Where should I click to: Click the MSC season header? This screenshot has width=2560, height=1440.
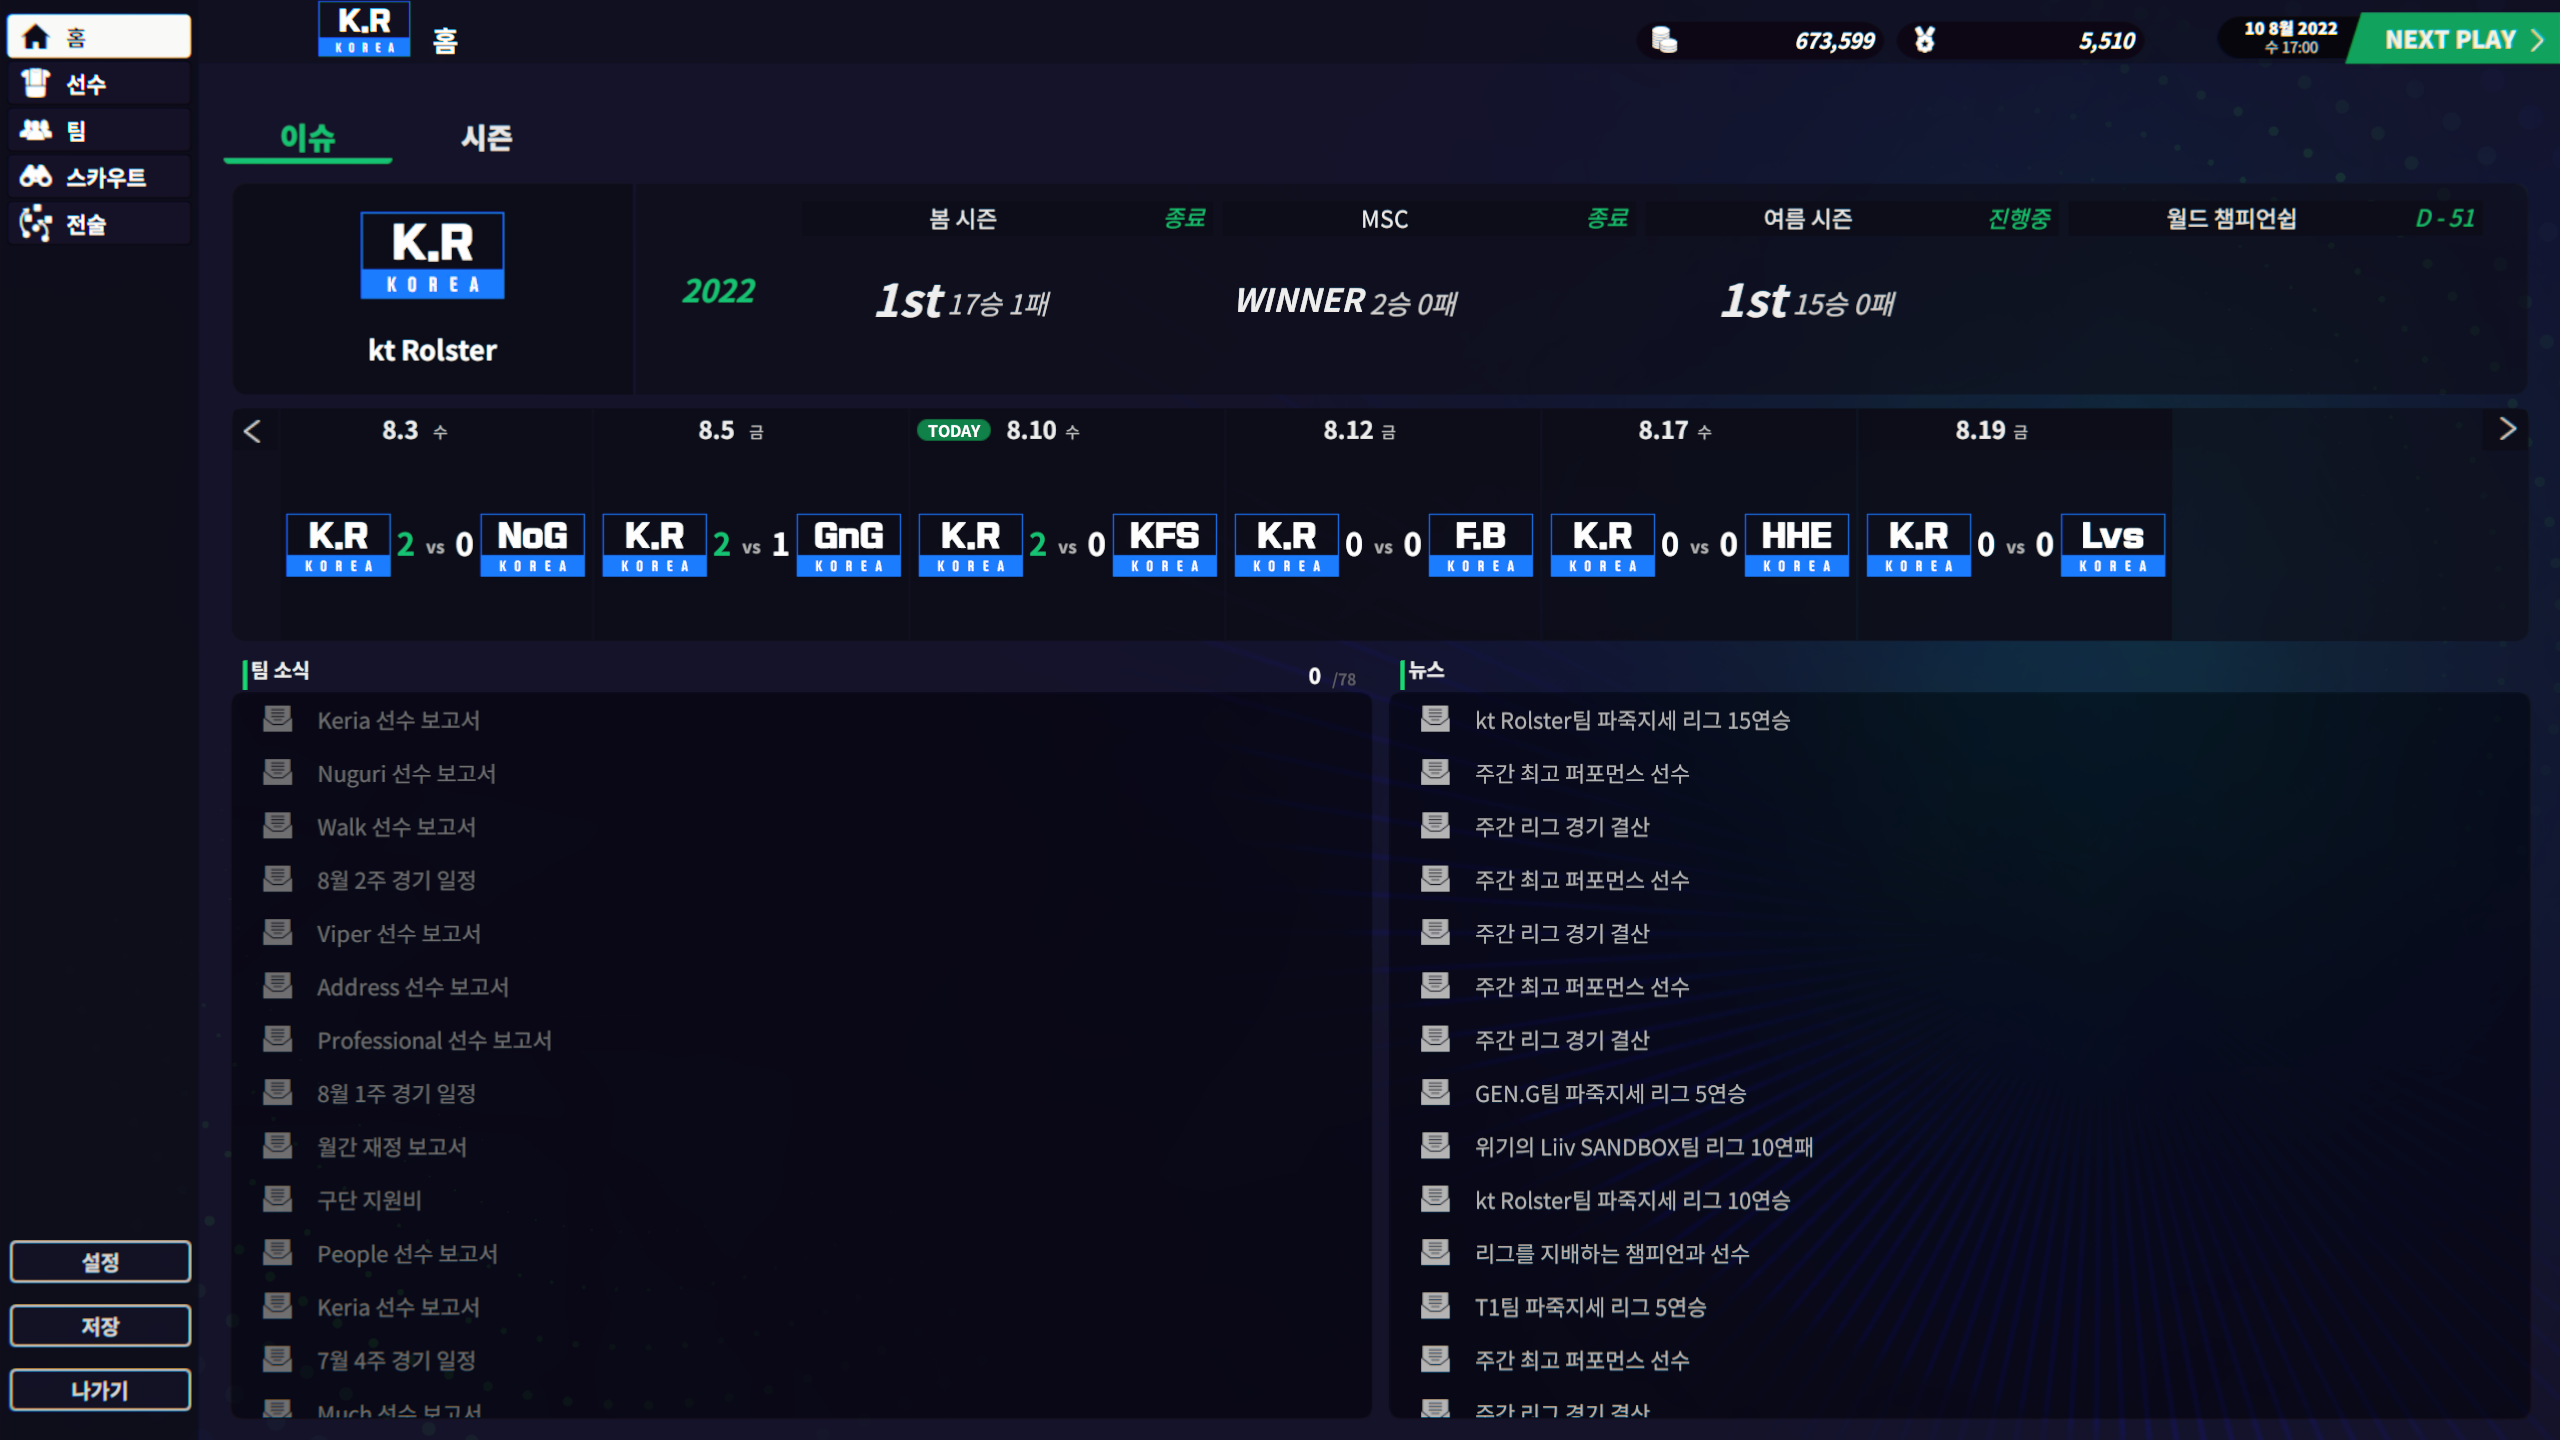click(x=1385, y=219)
